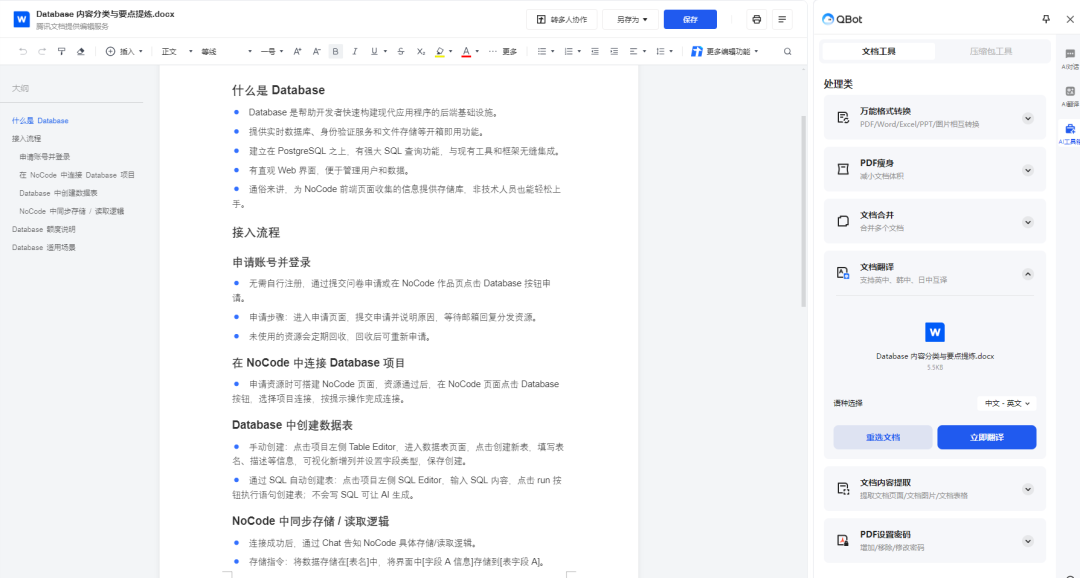Open AI对话 in the QBot sidebar
Viewport: 1080px width, 578px height.
pyautogui.click(x=1070, y=59)
